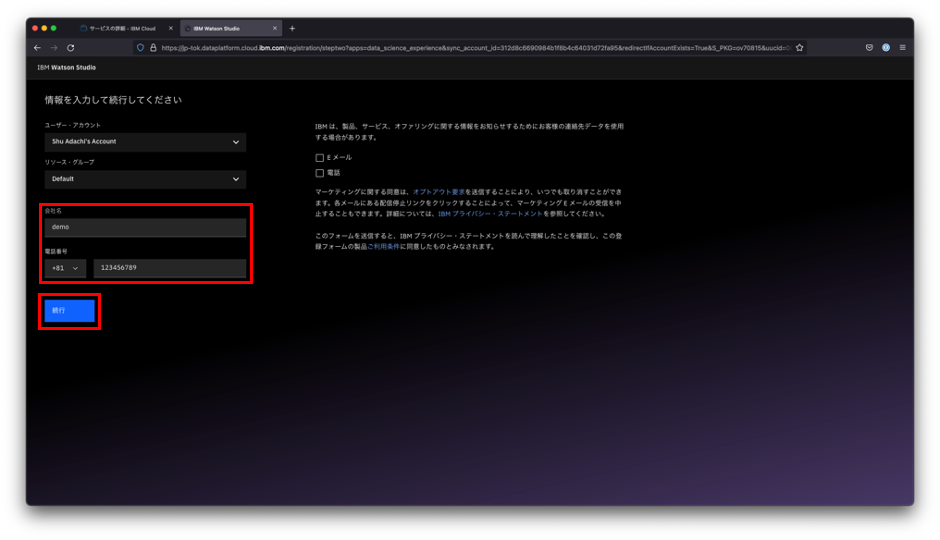This screenshot has height=540, width=940.
Task: Bookmark page with the star icon
Action: [799, 48]
